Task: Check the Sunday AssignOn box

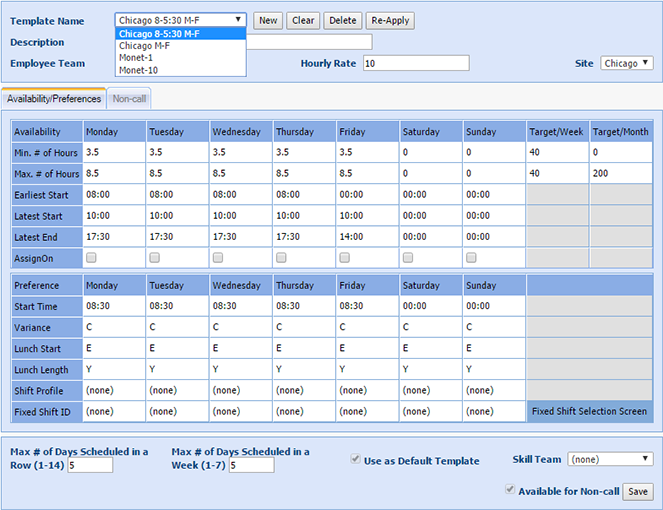Action: (471, 258)
